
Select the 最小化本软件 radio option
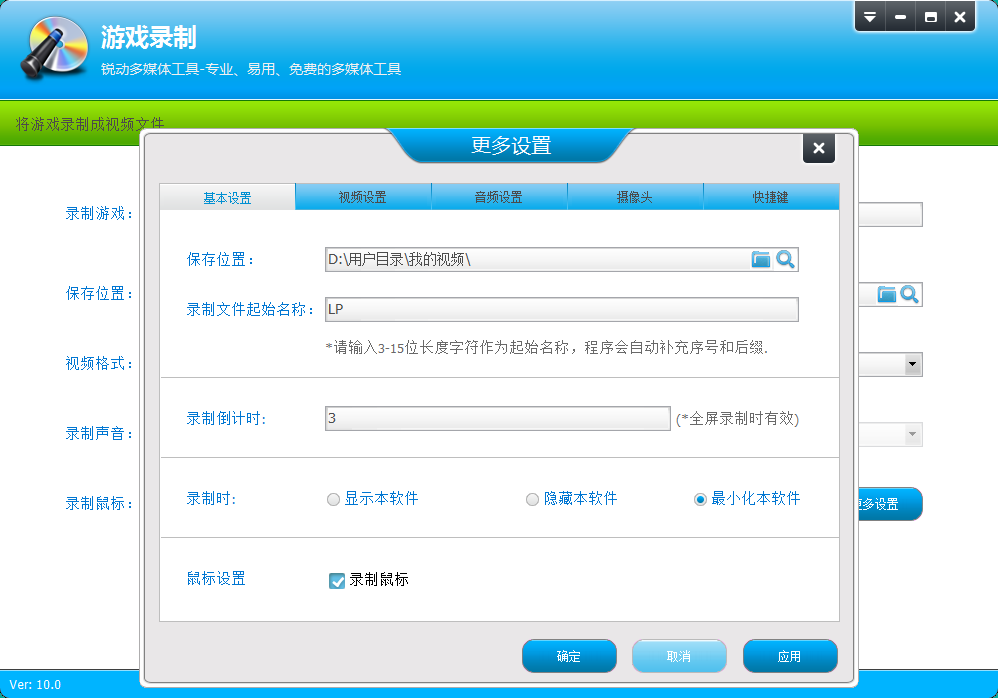point(700,499)
